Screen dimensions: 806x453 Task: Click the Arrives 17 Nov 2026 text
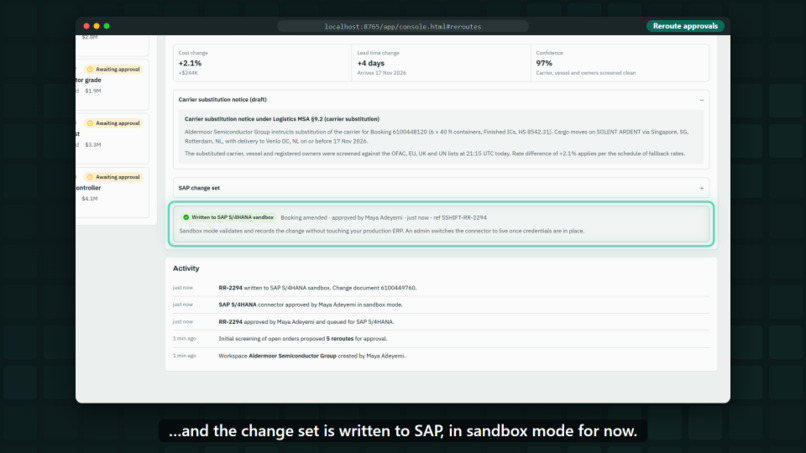pos(381,73)
